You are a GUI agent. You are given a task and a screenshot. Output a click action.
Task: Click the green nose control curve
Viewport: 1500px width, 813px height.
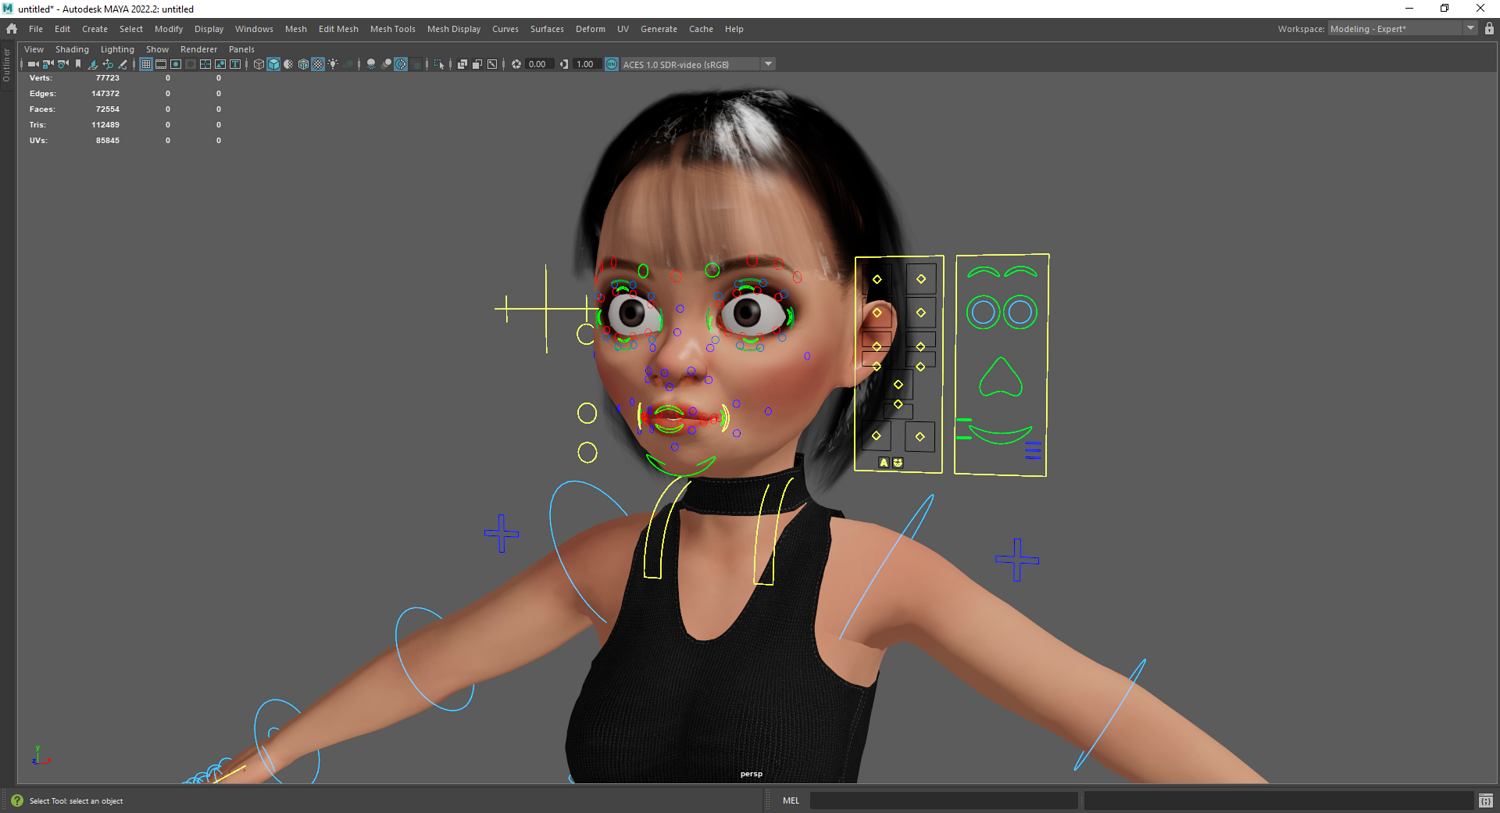pyautogui.click(x=1000, y=377)
